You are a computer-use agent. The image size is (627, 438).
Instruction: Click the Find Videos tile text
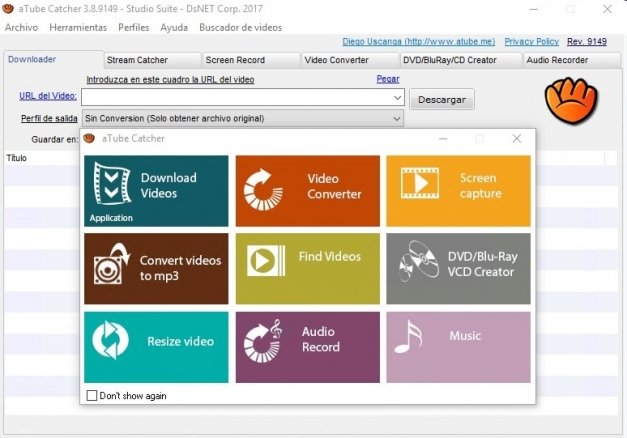[x=329, y=256]
